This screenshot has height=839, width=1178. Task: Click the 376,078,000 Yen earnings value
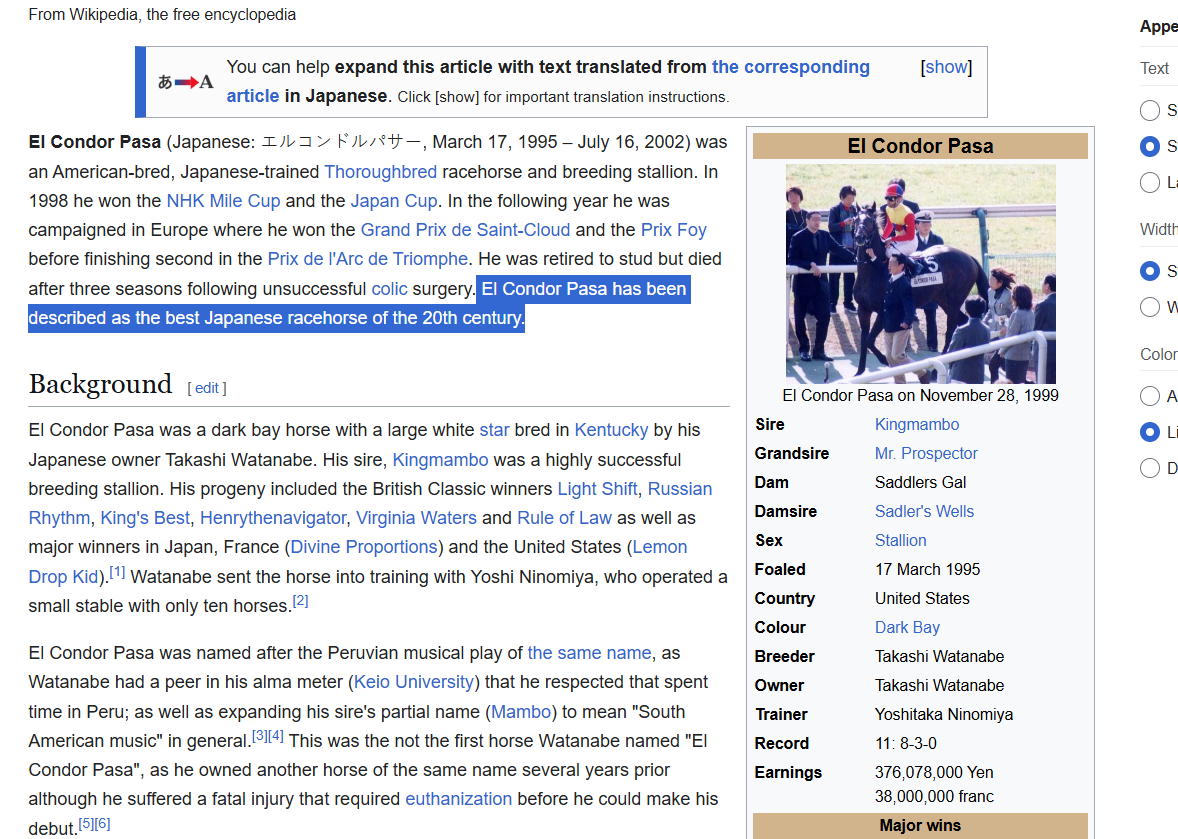click(x=934, y=773)
